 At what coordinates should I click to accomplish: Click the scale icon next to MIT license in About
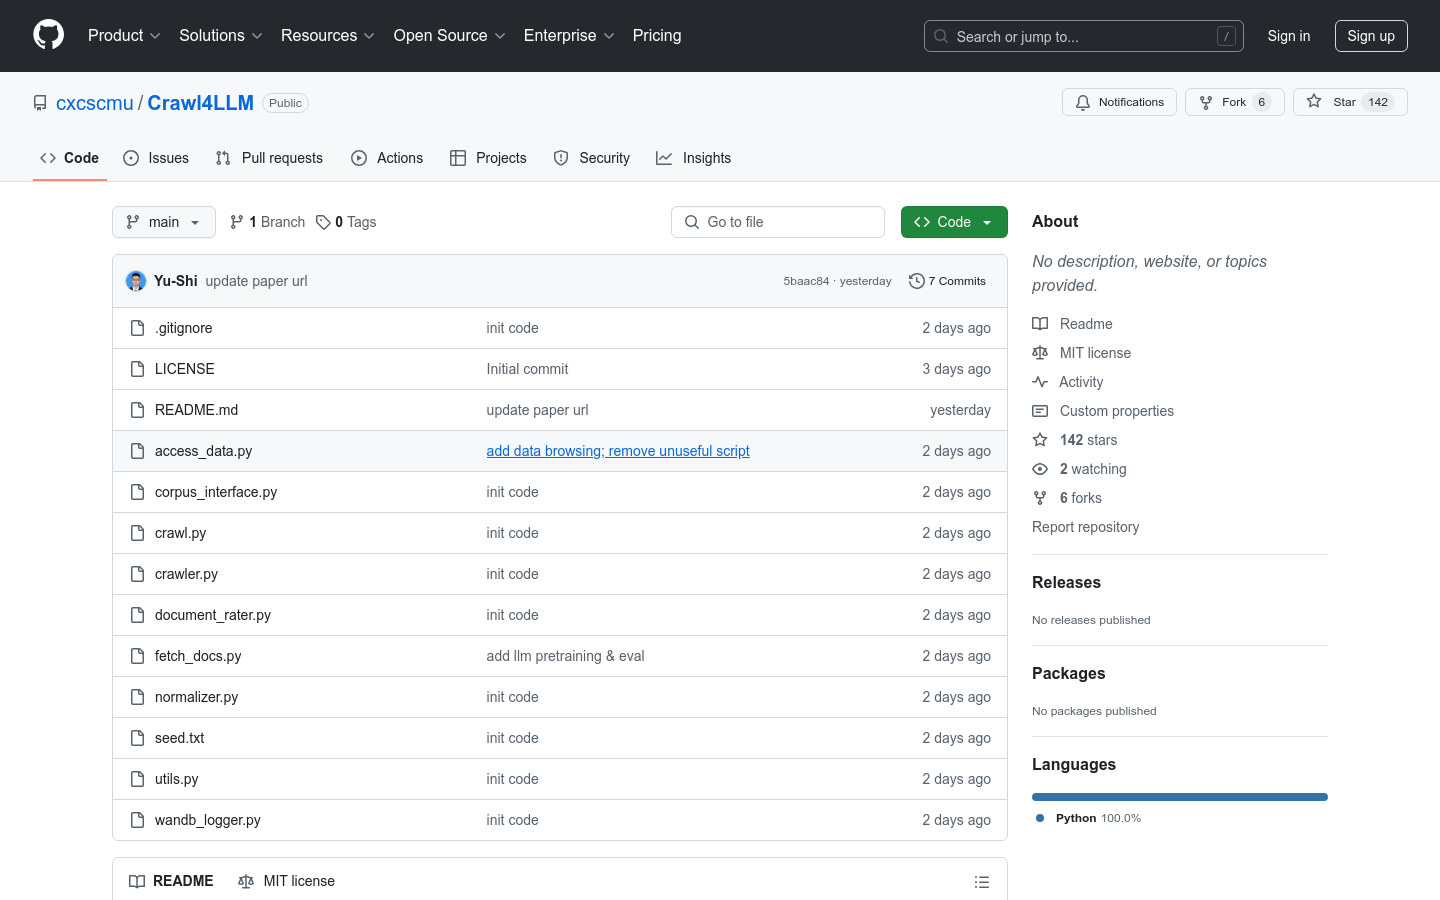[1040, 353]
